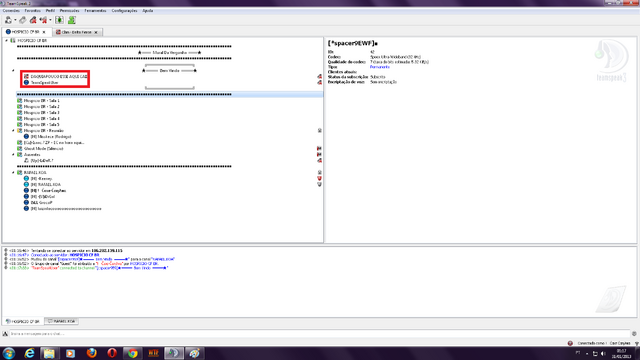Switch to the second server tab
The width and height of the screenshot is (640, 360).
[78, 32]
